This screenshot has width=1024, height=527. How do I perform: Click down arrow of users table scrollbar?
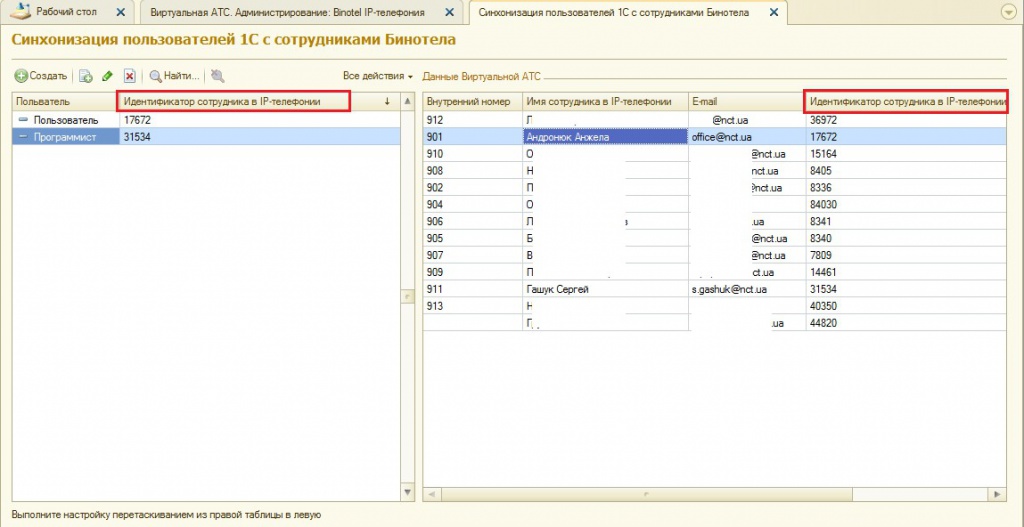click(x=407, y=492)
